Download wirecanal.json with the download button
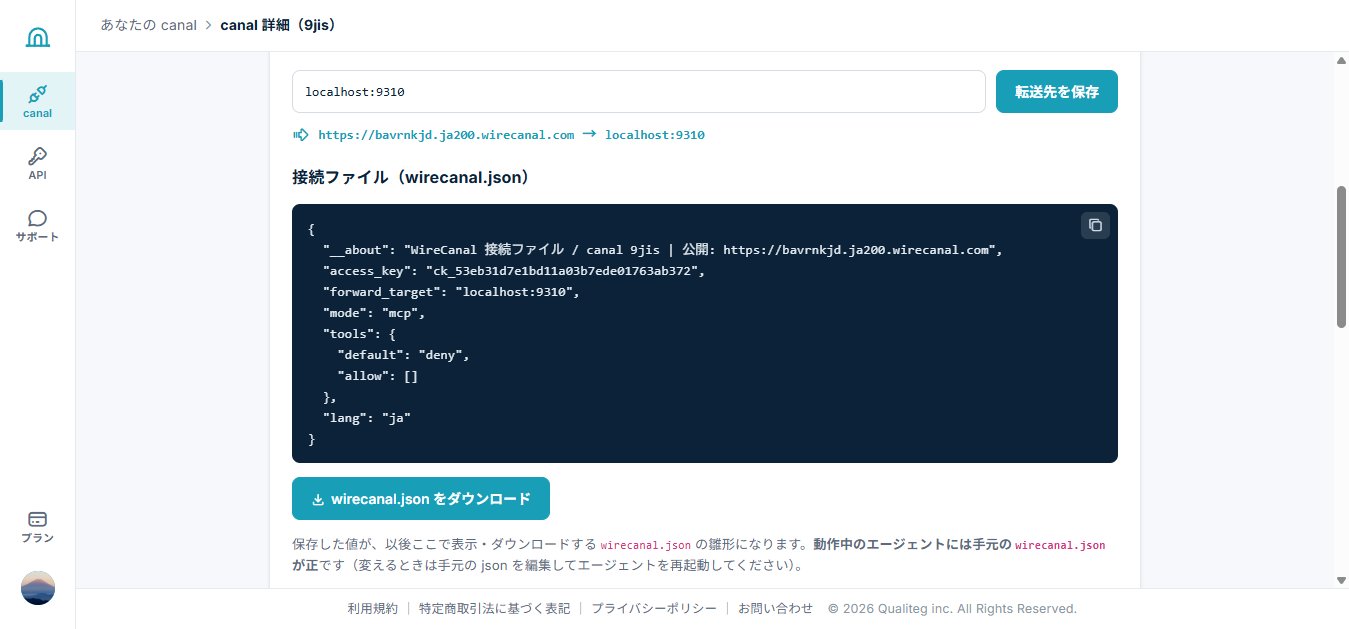This screenshot has width=1349, height=629. tap(421, 498)
